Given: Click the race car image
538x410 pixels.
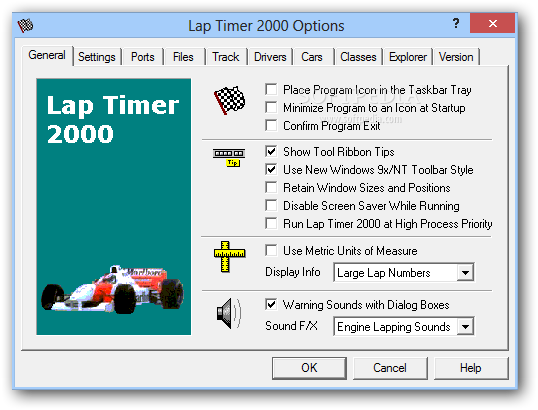Looking at the screenshot, I should 112,289.
